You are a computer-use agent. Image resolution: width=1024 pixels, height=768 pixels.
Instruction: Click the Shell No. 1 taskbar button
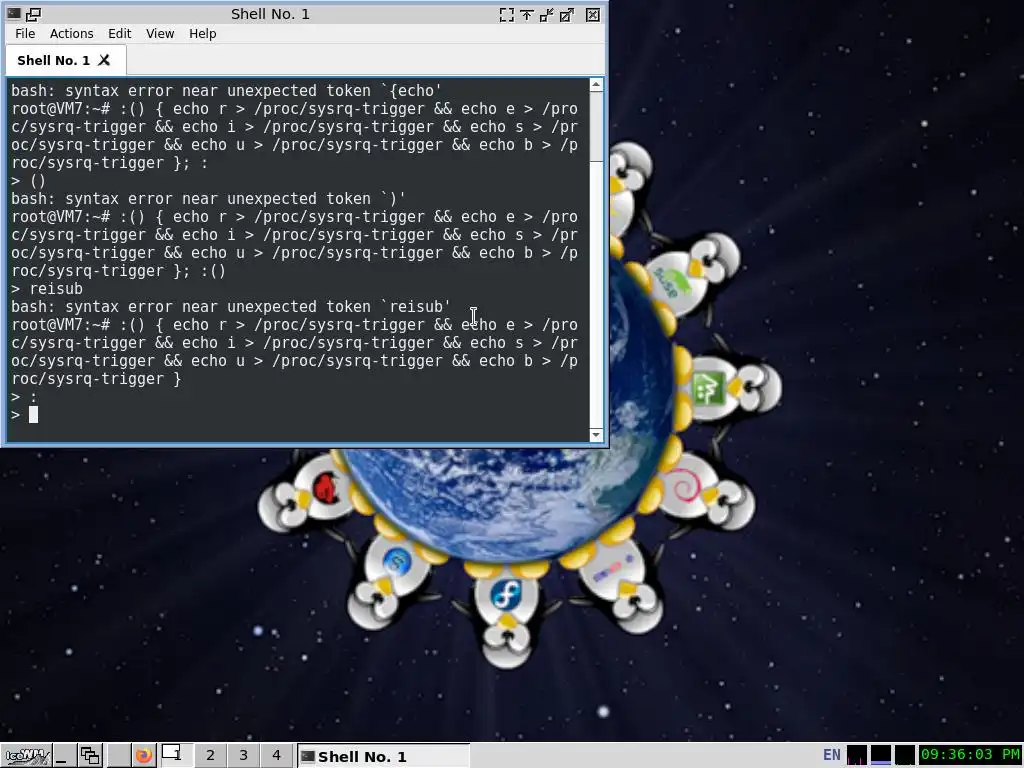[x=383, y=756]
